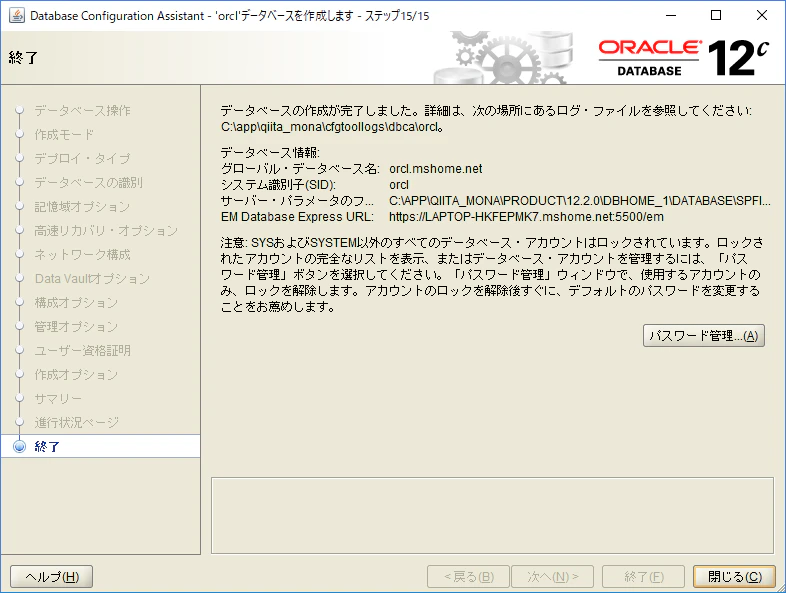This screenshot has width=786, height=593.
Task: Select the データベース操作 step in the sidebar
Action: (83, 110)
